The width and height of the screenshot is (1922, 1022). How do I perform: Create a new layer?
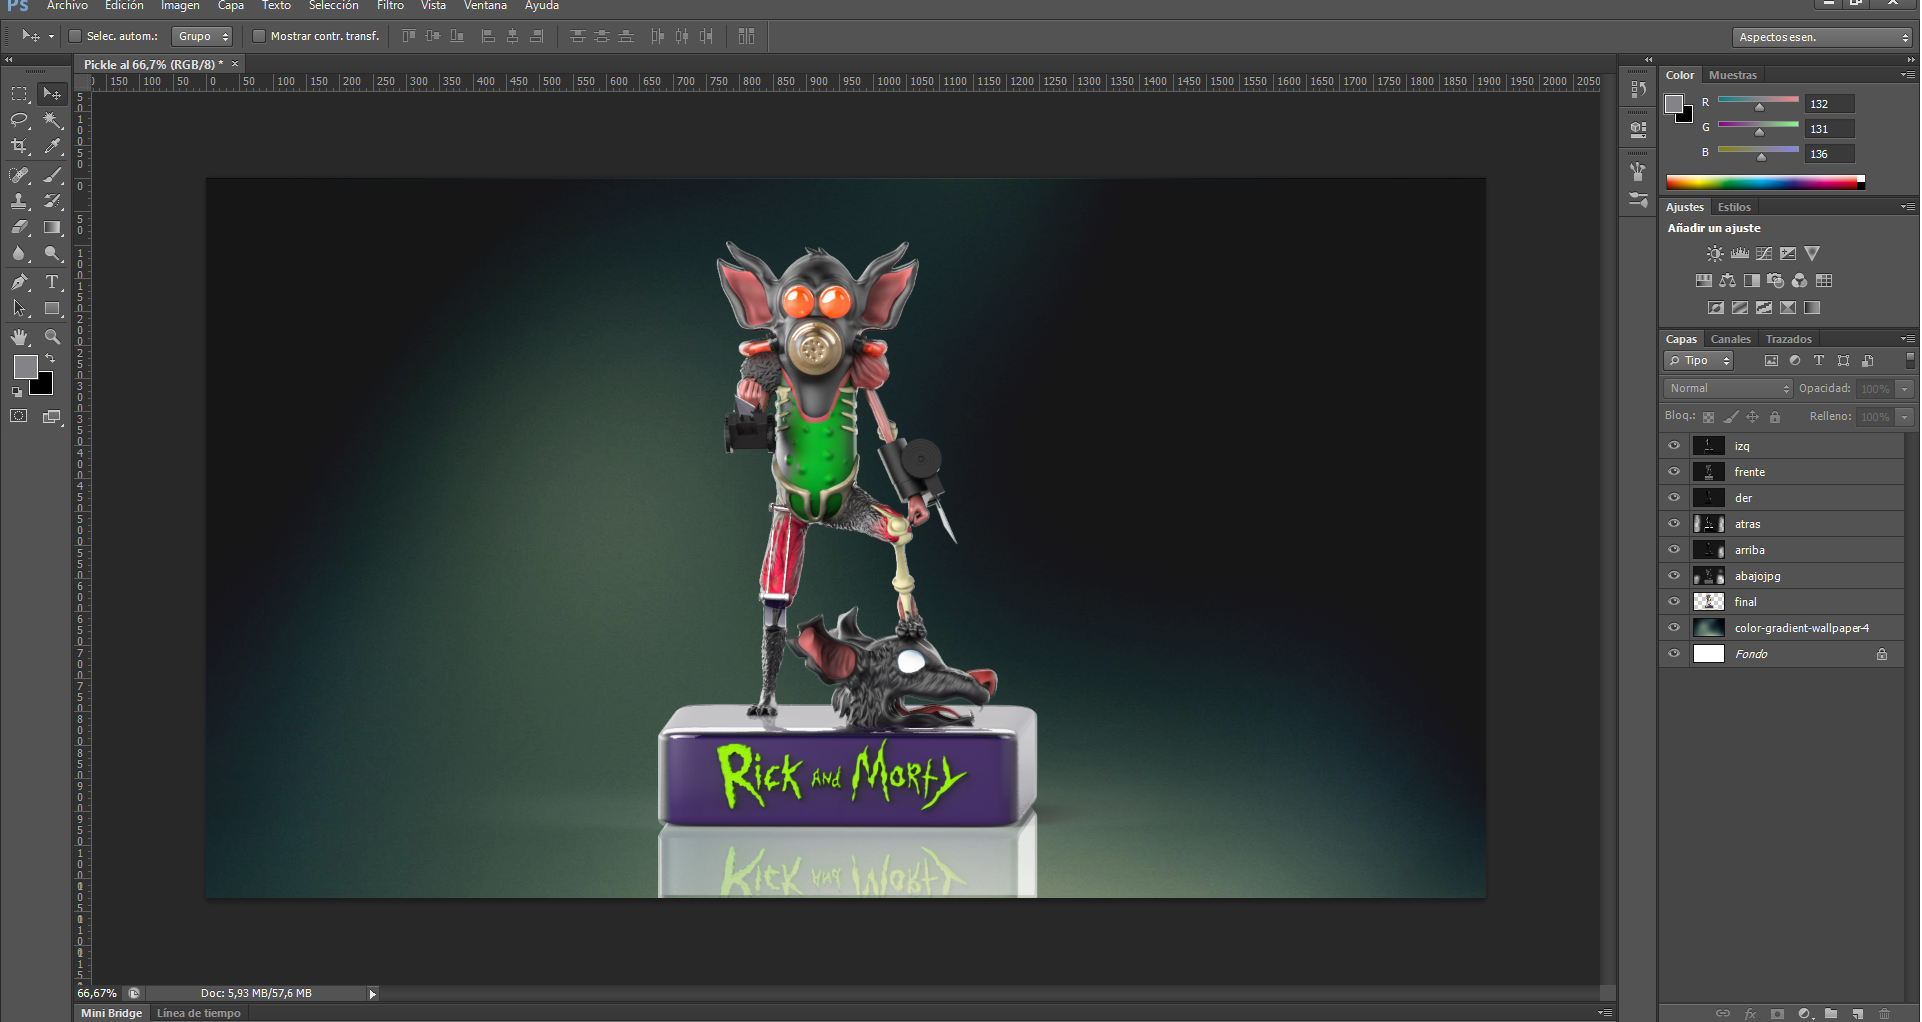pyautogui.click(x=1857, y=1013)
